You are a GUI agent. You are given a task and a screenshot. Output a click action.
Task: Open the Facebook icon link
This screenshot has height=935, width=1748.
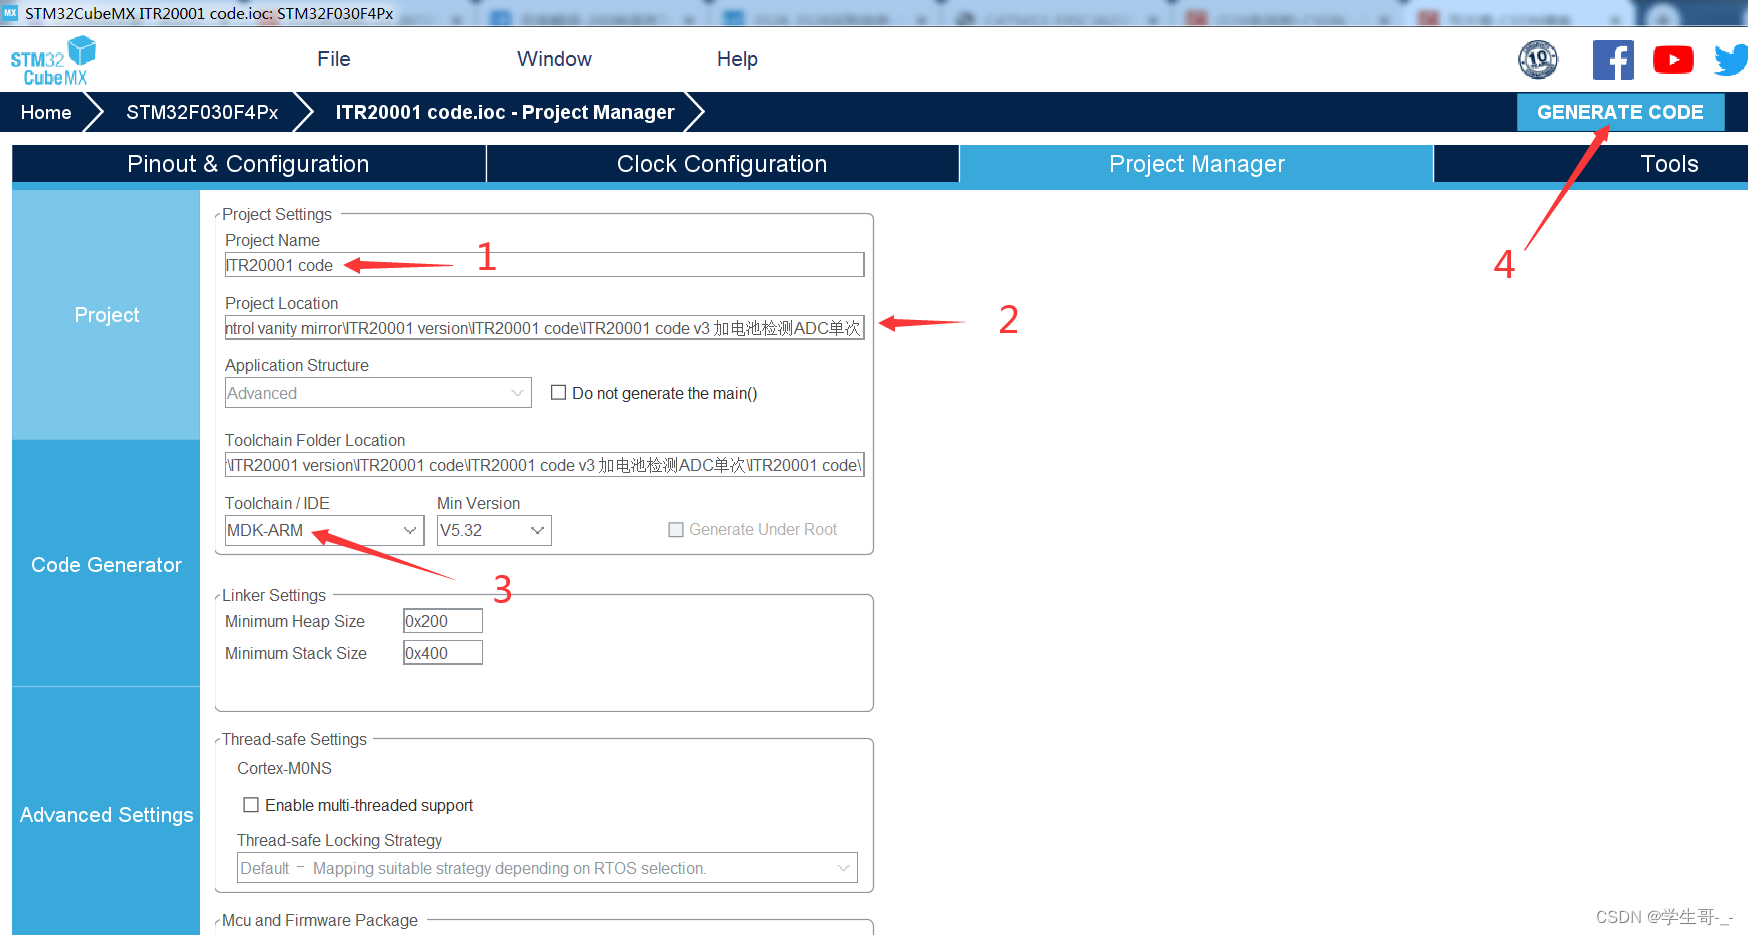(1613, 60)
